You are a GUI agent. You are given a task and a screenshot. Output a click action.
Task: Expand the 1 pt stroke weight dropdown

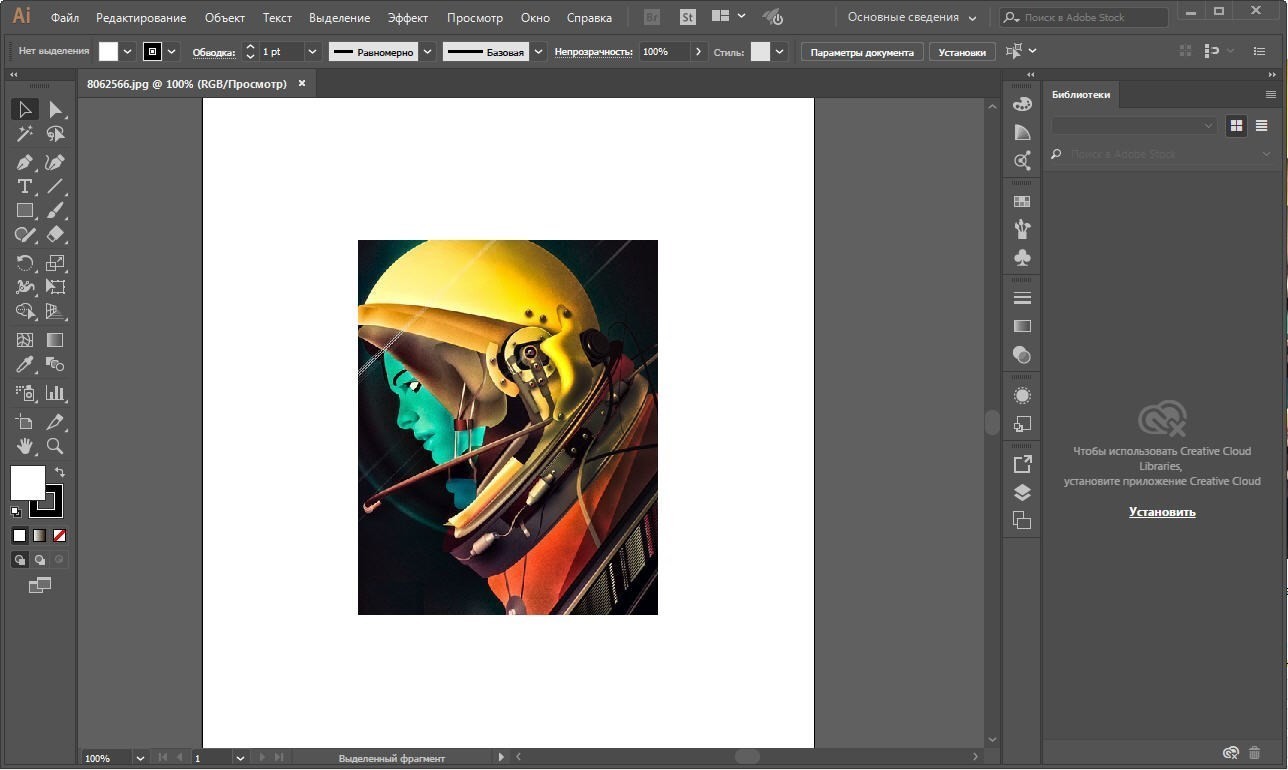(312, 52)
